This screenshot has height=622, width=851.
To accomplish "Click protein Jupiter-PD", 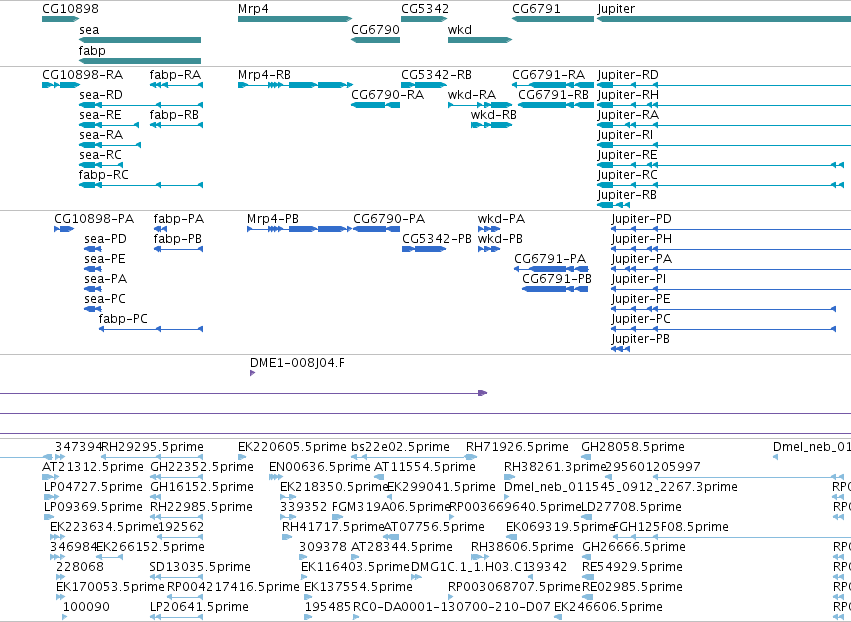I will (731, 229).
